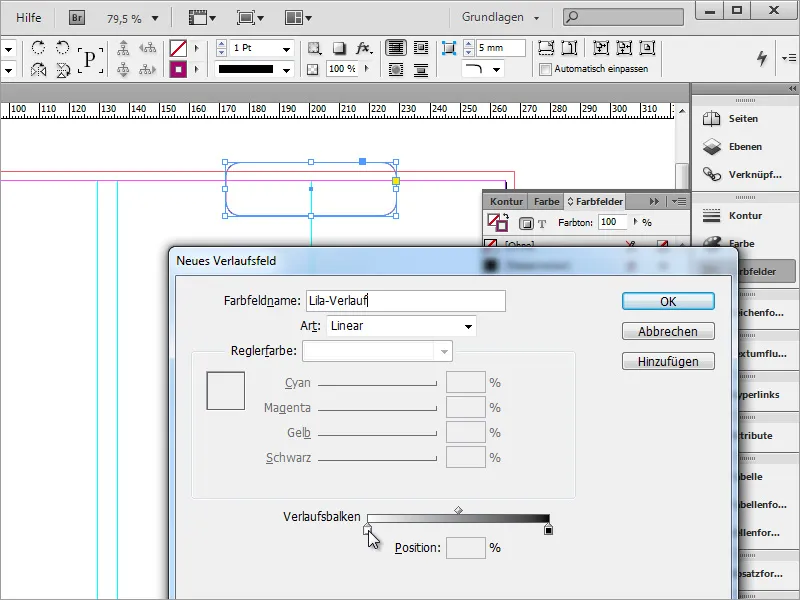Enable 'Automatisch einpassen' checkbox
Viewport: 800px width, 600px height.
point(545,69)
